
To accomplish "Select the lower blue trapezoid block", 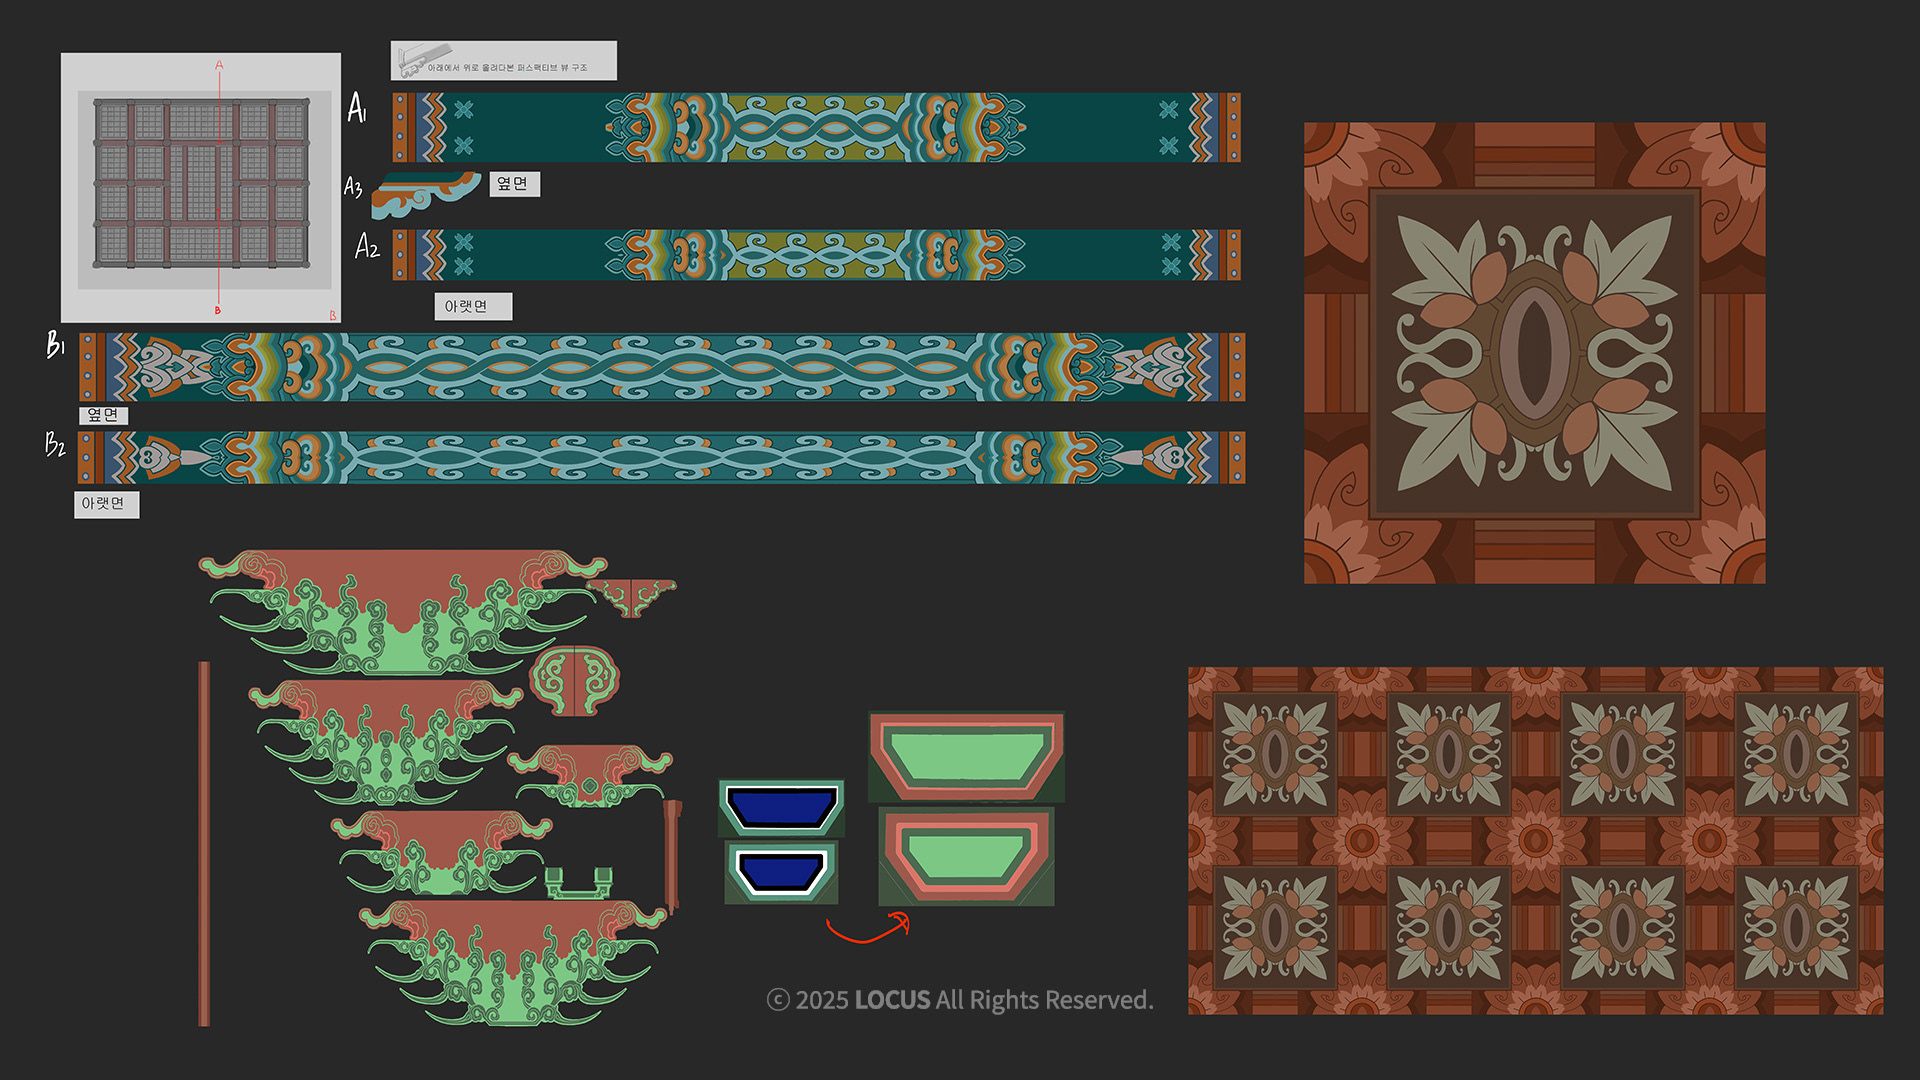I will pos(781,871).
